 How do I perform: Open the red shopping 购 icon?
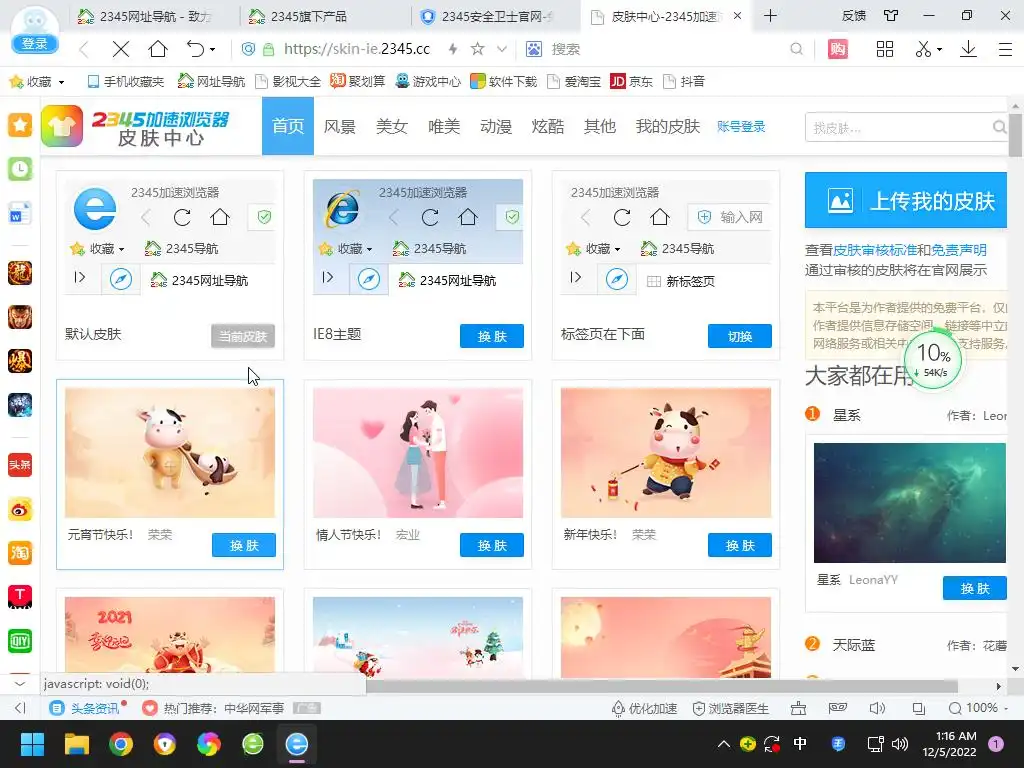tap(838, 49)
